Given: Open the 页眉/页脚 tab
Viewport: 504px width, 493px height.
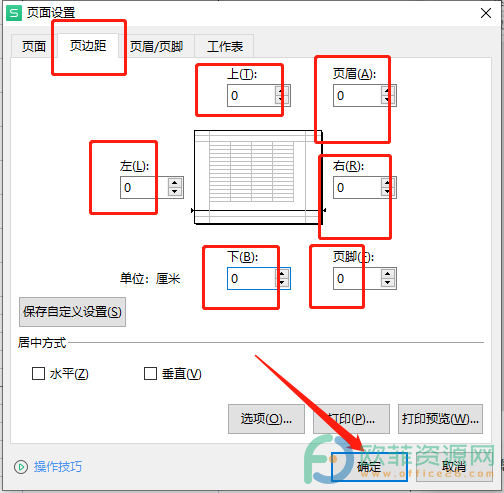Looking at the screenshot, I should (x=156, y=46).
